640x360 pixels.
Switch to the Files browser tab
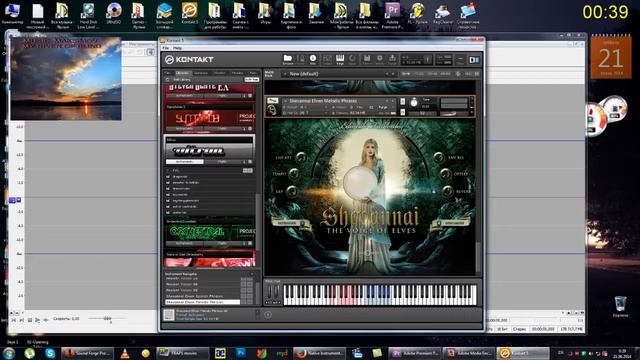pos(167,73)
